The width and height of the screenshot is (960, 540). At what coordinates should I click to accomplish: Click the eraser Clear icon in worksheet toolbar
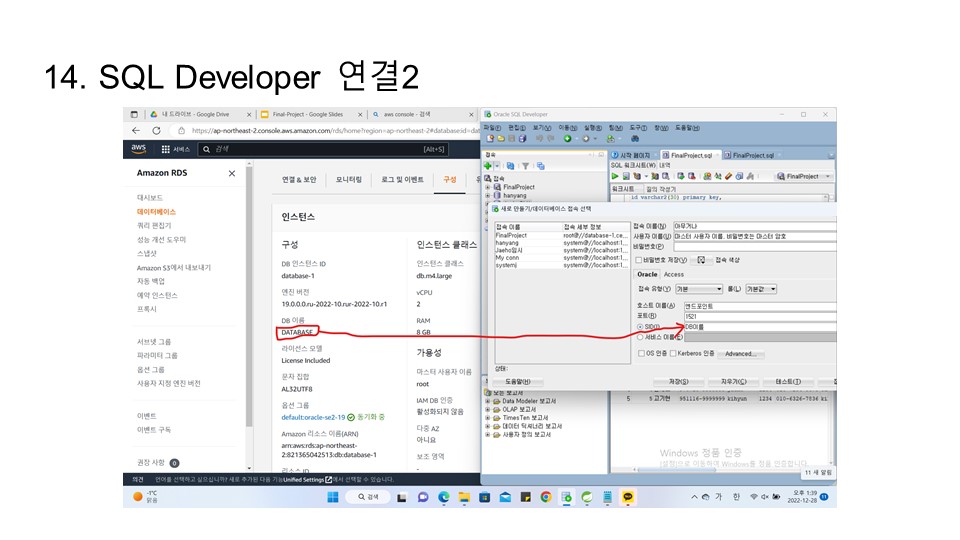click(x=729, y=176)
